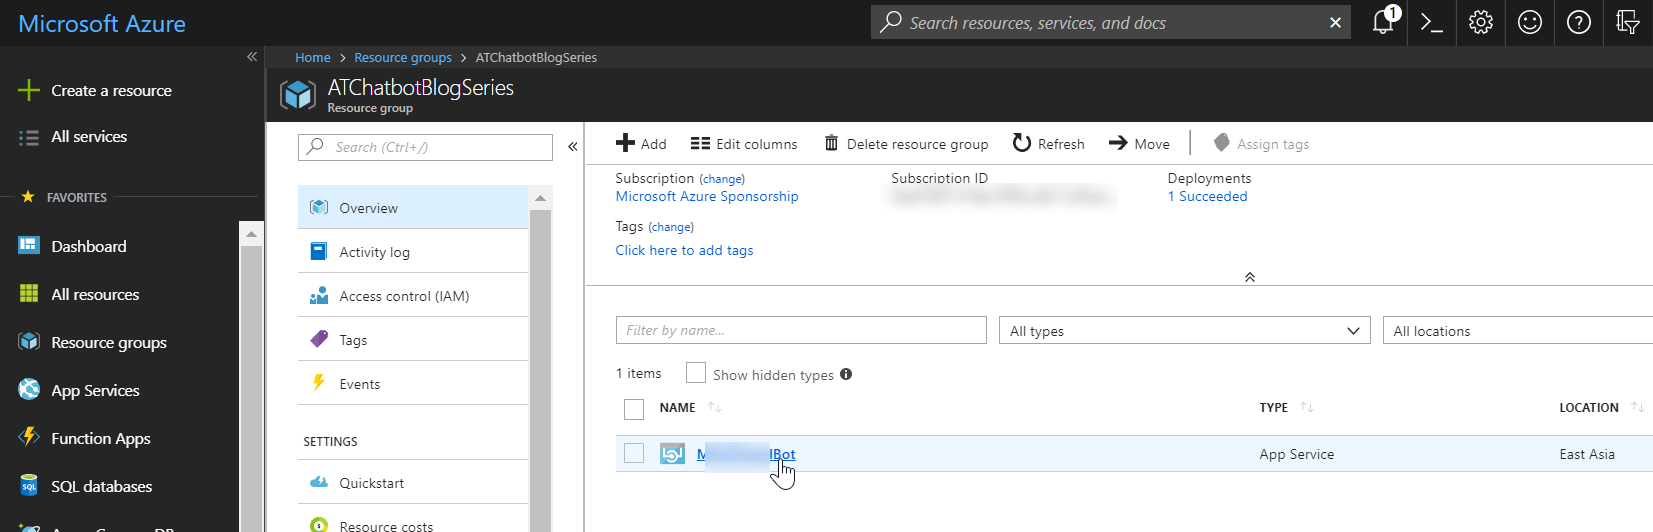Collapse the resource menu pane chevron
Viewport: 1653px width, 532px height.
(572, 146)
